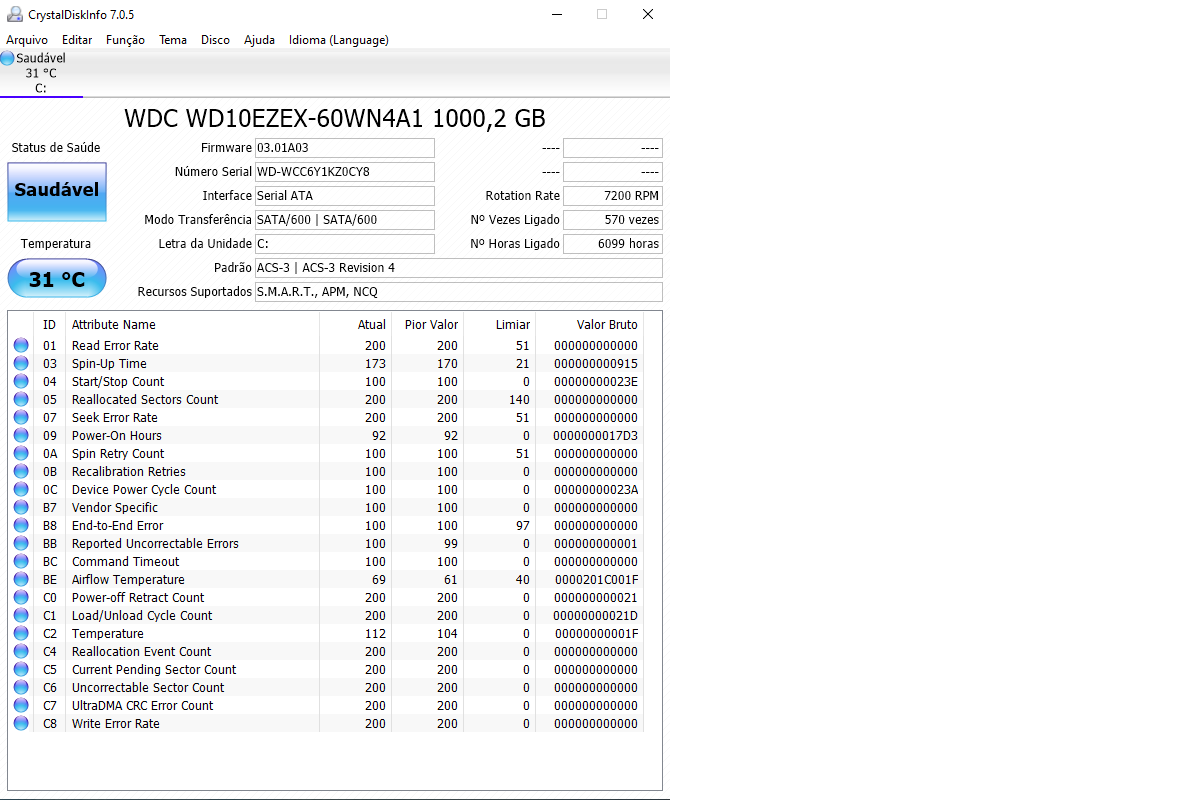The width and height of the screenshot is (1180, 800).
Task: Click the blue Saudável health status button
Action: 57,191
